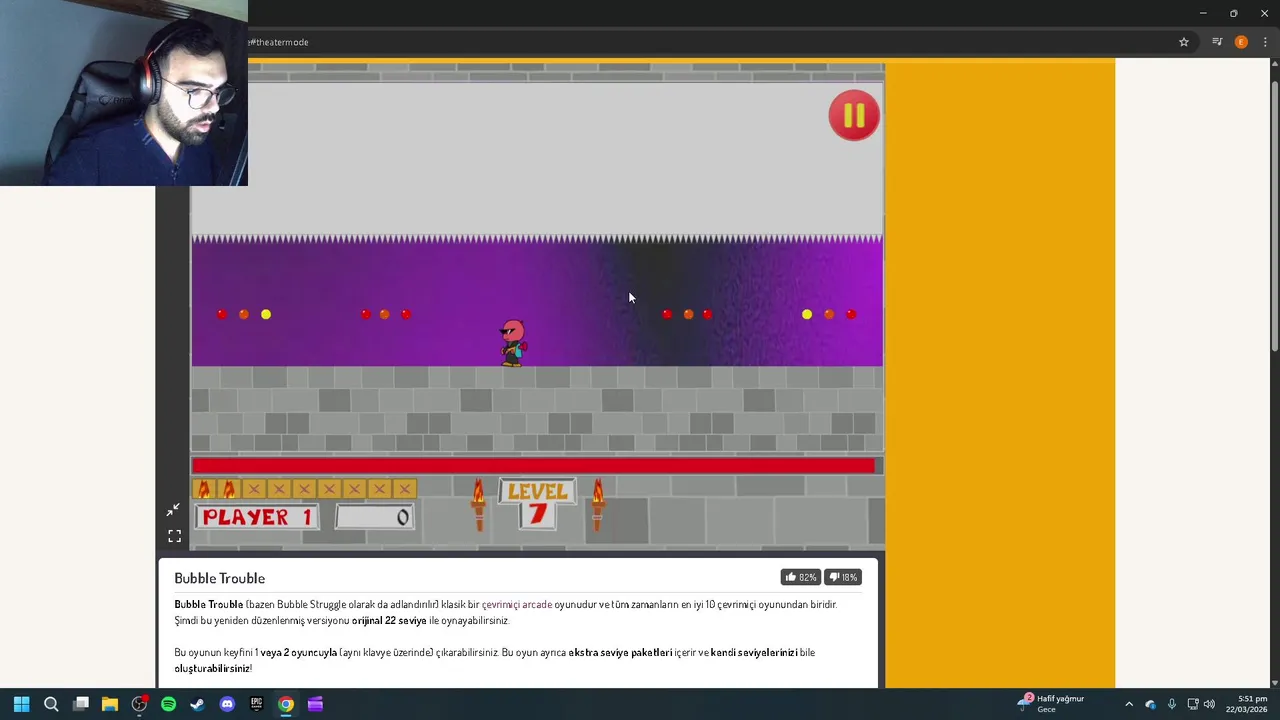Screen dimensions: 1280x720
Task: Open the Windows Start menu
Action: 21,704
